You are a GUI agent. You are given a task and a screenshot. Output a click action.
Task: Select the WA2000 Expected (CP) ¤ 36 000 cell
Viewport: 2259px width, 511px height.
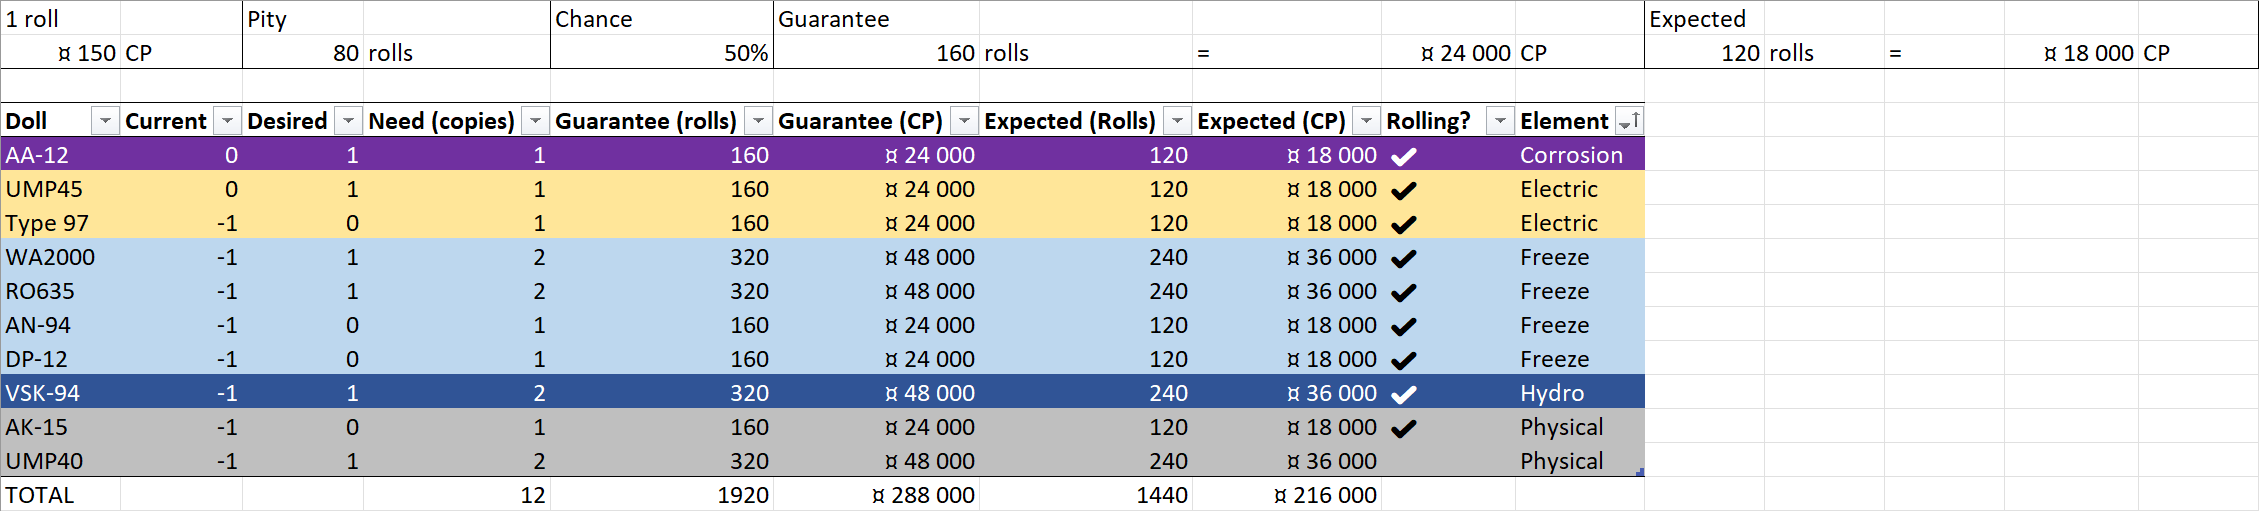[1287, 257]
